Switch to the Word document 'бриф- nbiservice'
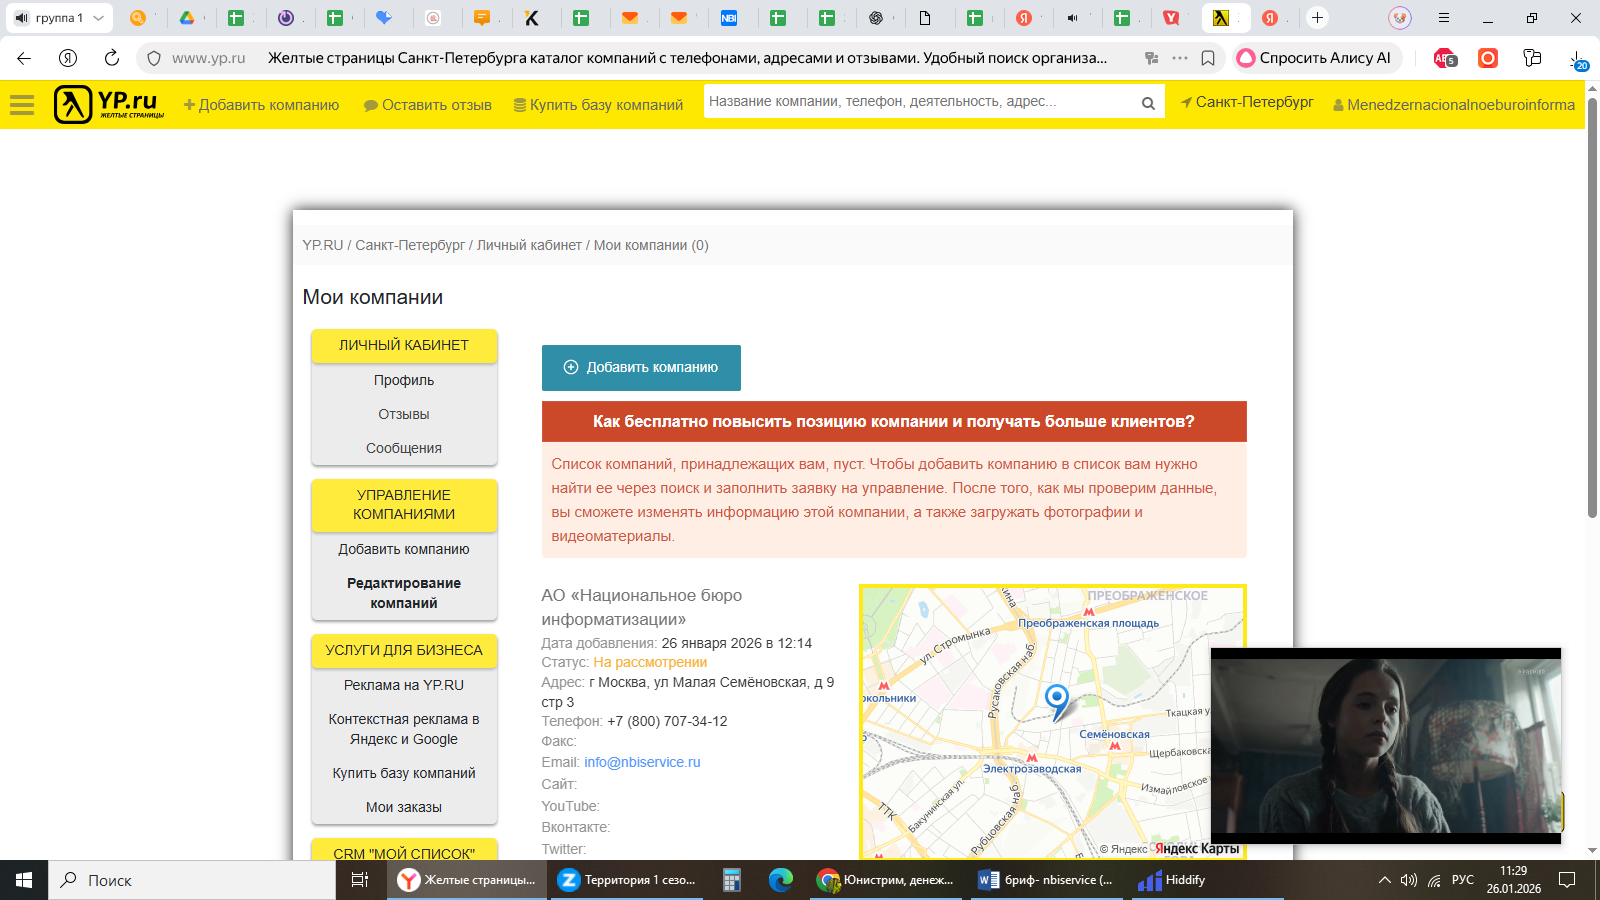The image size is (1600, 900). (x=1047, y=880)
